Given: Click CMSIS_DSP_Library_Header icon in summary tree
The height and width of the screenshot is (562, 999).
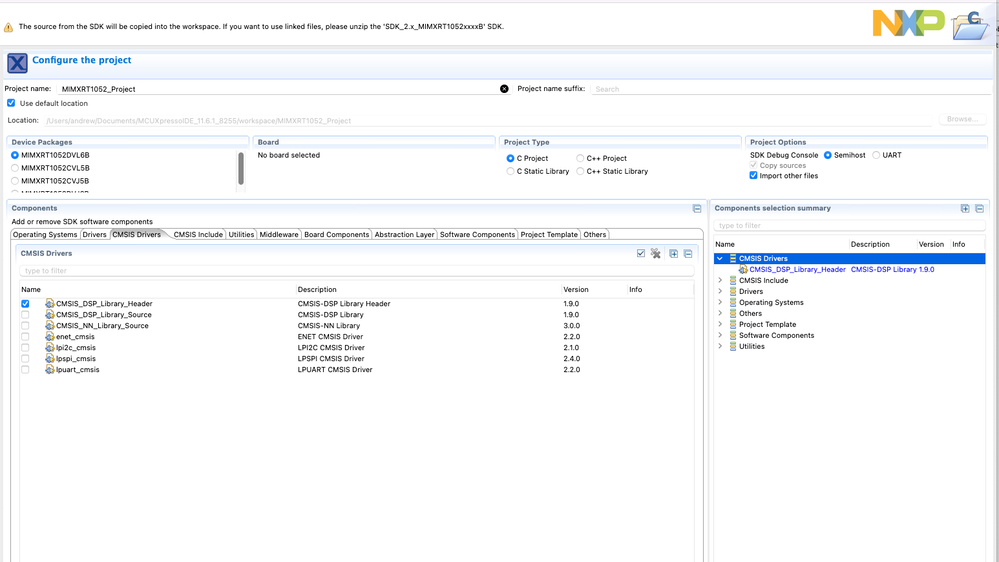Looking at the screenshot, I should click(743, 270).
